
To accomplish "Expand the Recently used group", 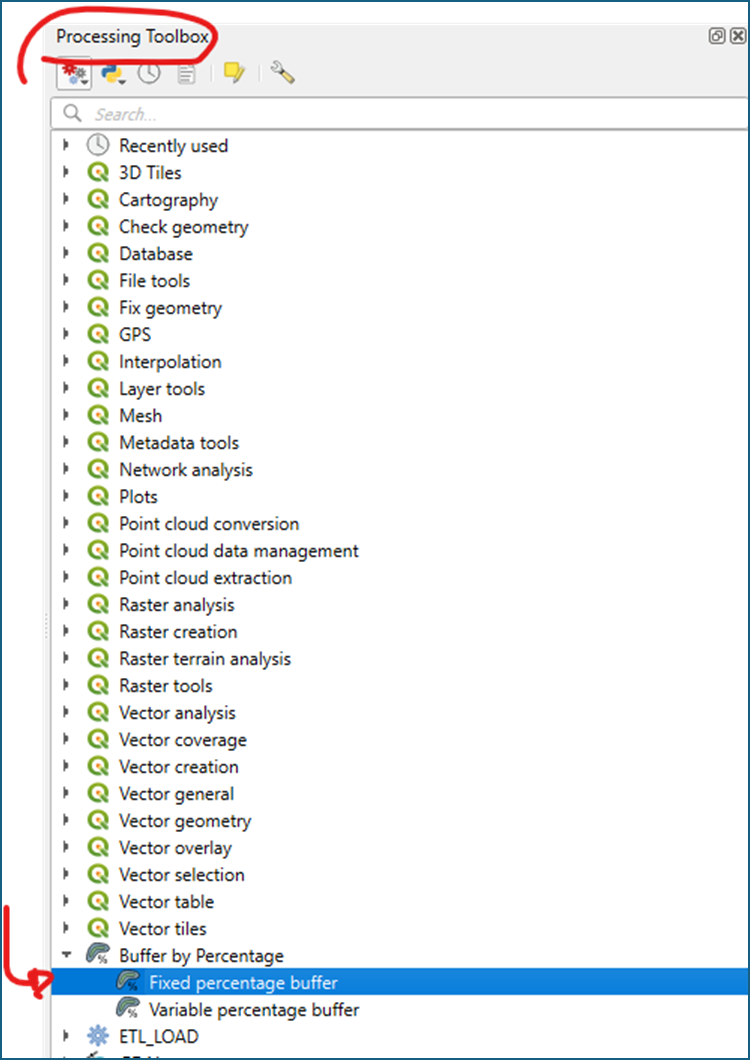I will click(66, 145).
